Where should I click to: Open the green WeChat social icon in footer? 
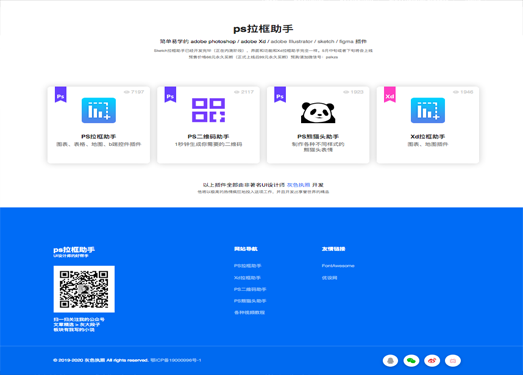click(x=411, y=361)
